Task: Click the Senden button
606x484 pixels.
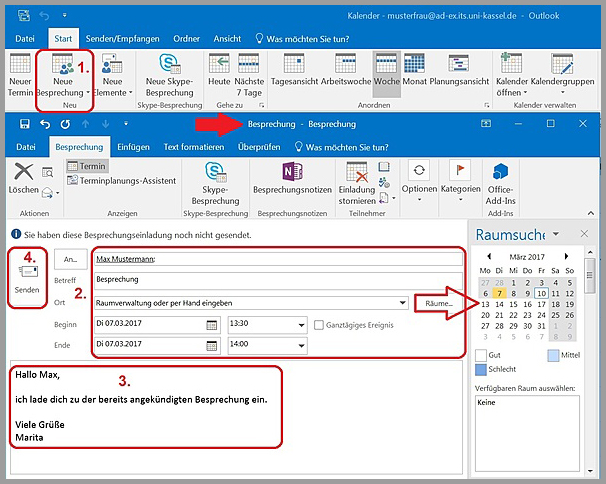Action: tap(27, 279)
